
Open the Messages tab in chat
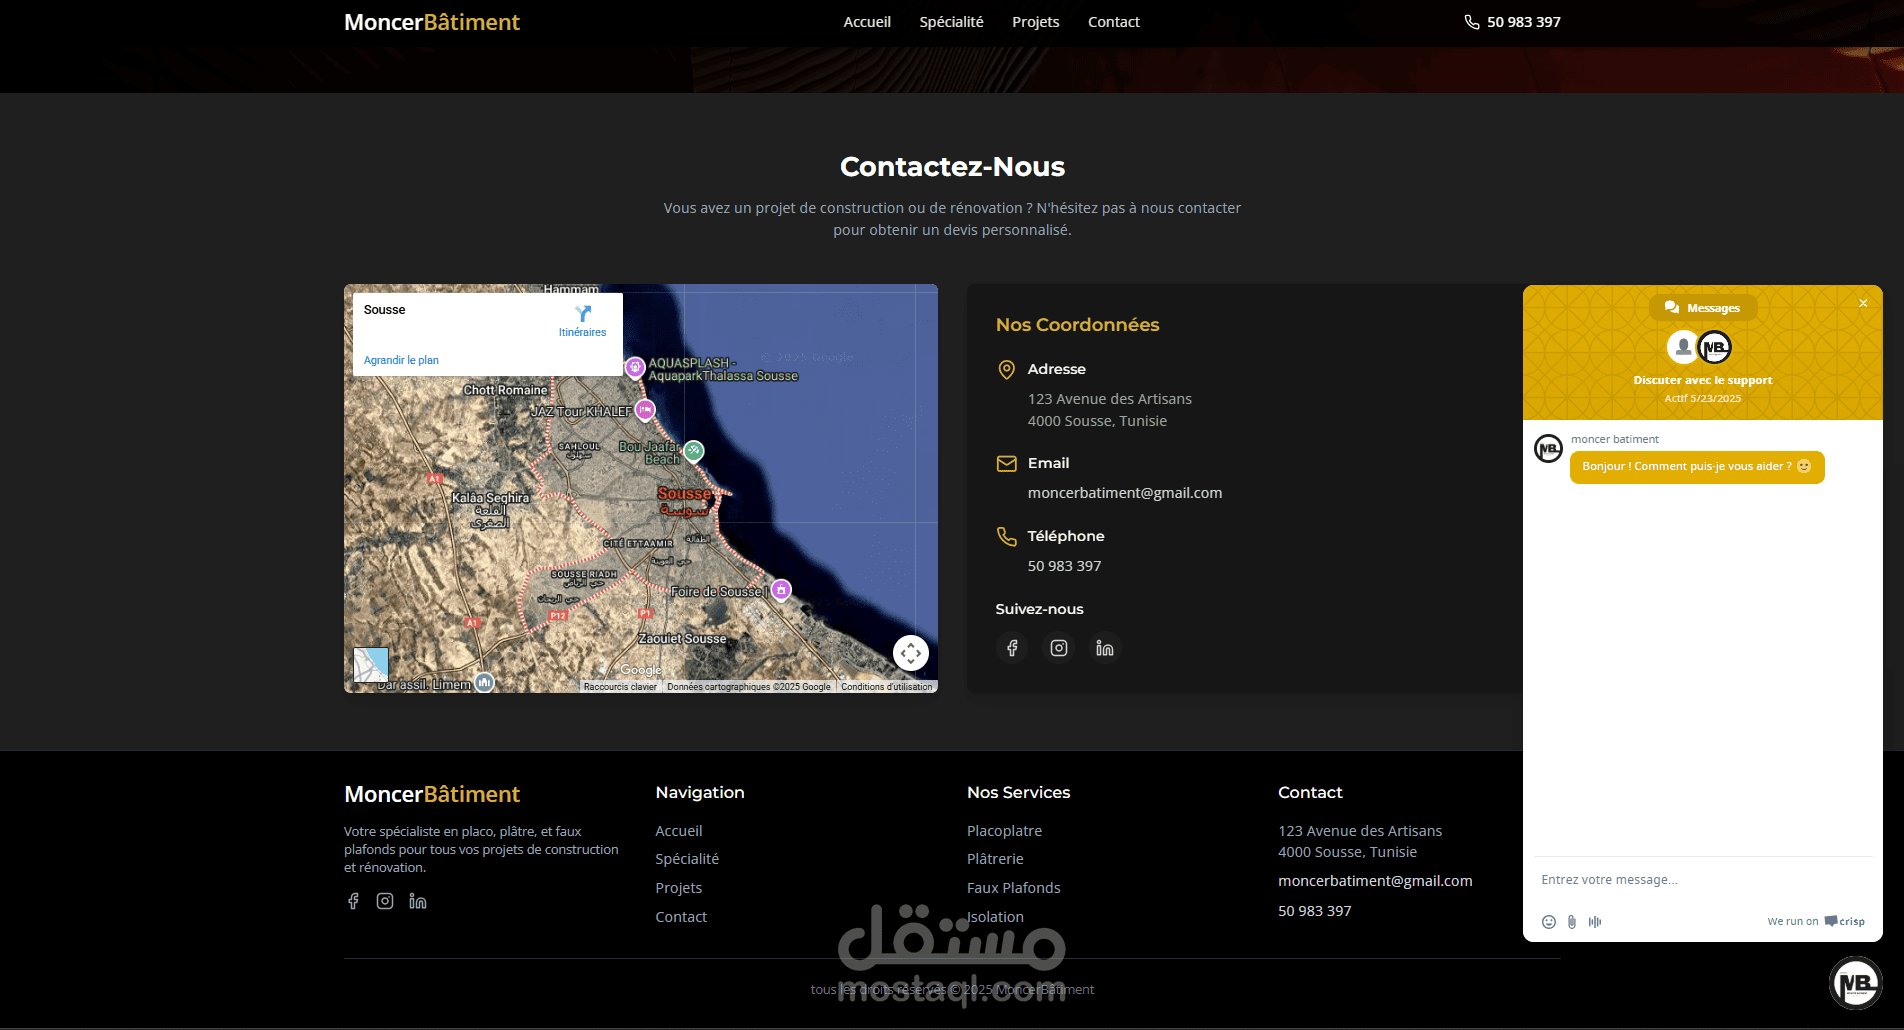[1703, 308]
